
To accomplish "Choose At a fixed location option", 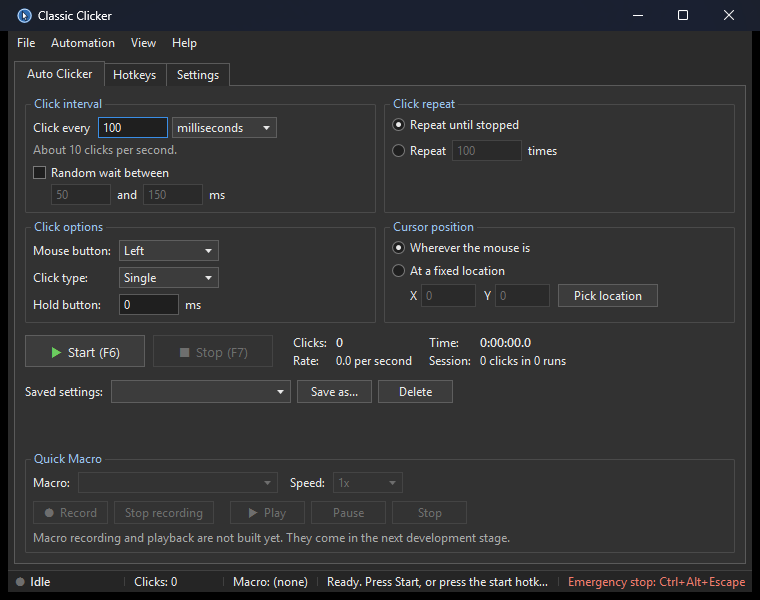I will 398,270.
